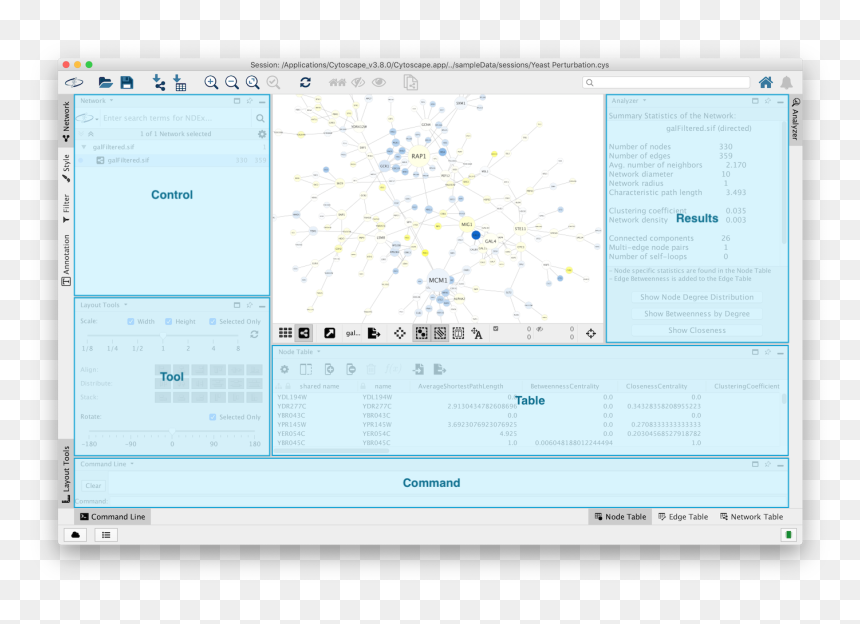Focus the main toolbar search field
The image size is (860, 624).
[x=666, y=83]
